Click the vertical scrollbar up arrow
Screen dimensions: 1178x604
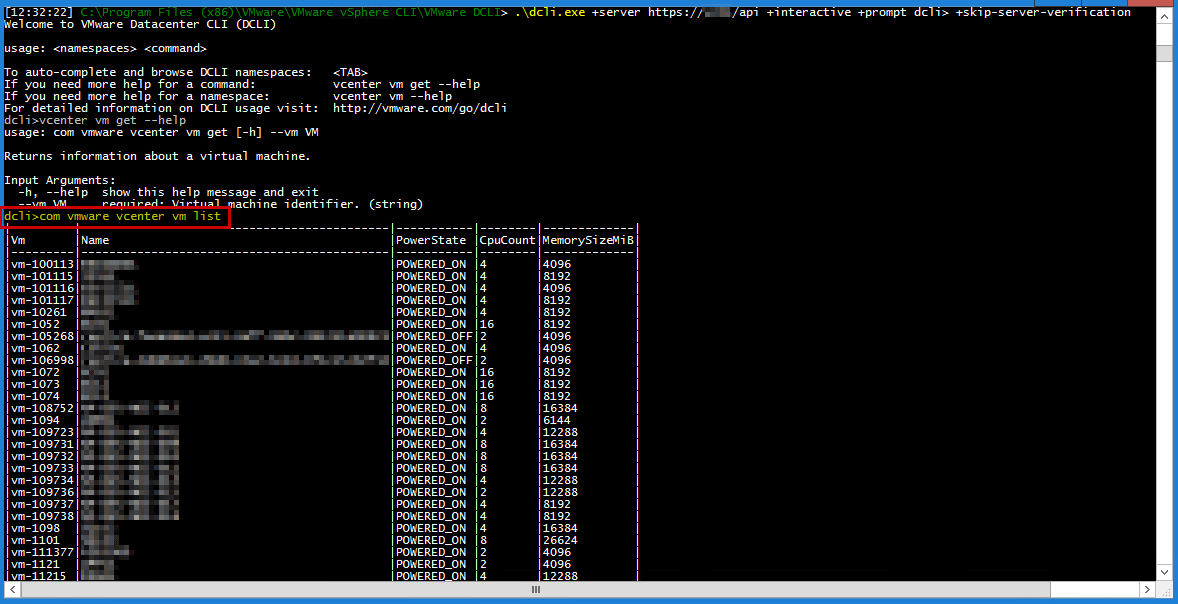(x=1164, y=17)
